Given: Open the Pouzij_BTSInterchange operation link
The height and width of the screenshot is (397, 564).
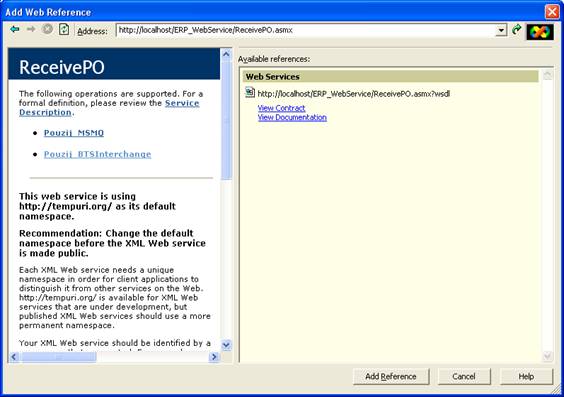Looking at the screenshot, I should click(x=97, y=154).
